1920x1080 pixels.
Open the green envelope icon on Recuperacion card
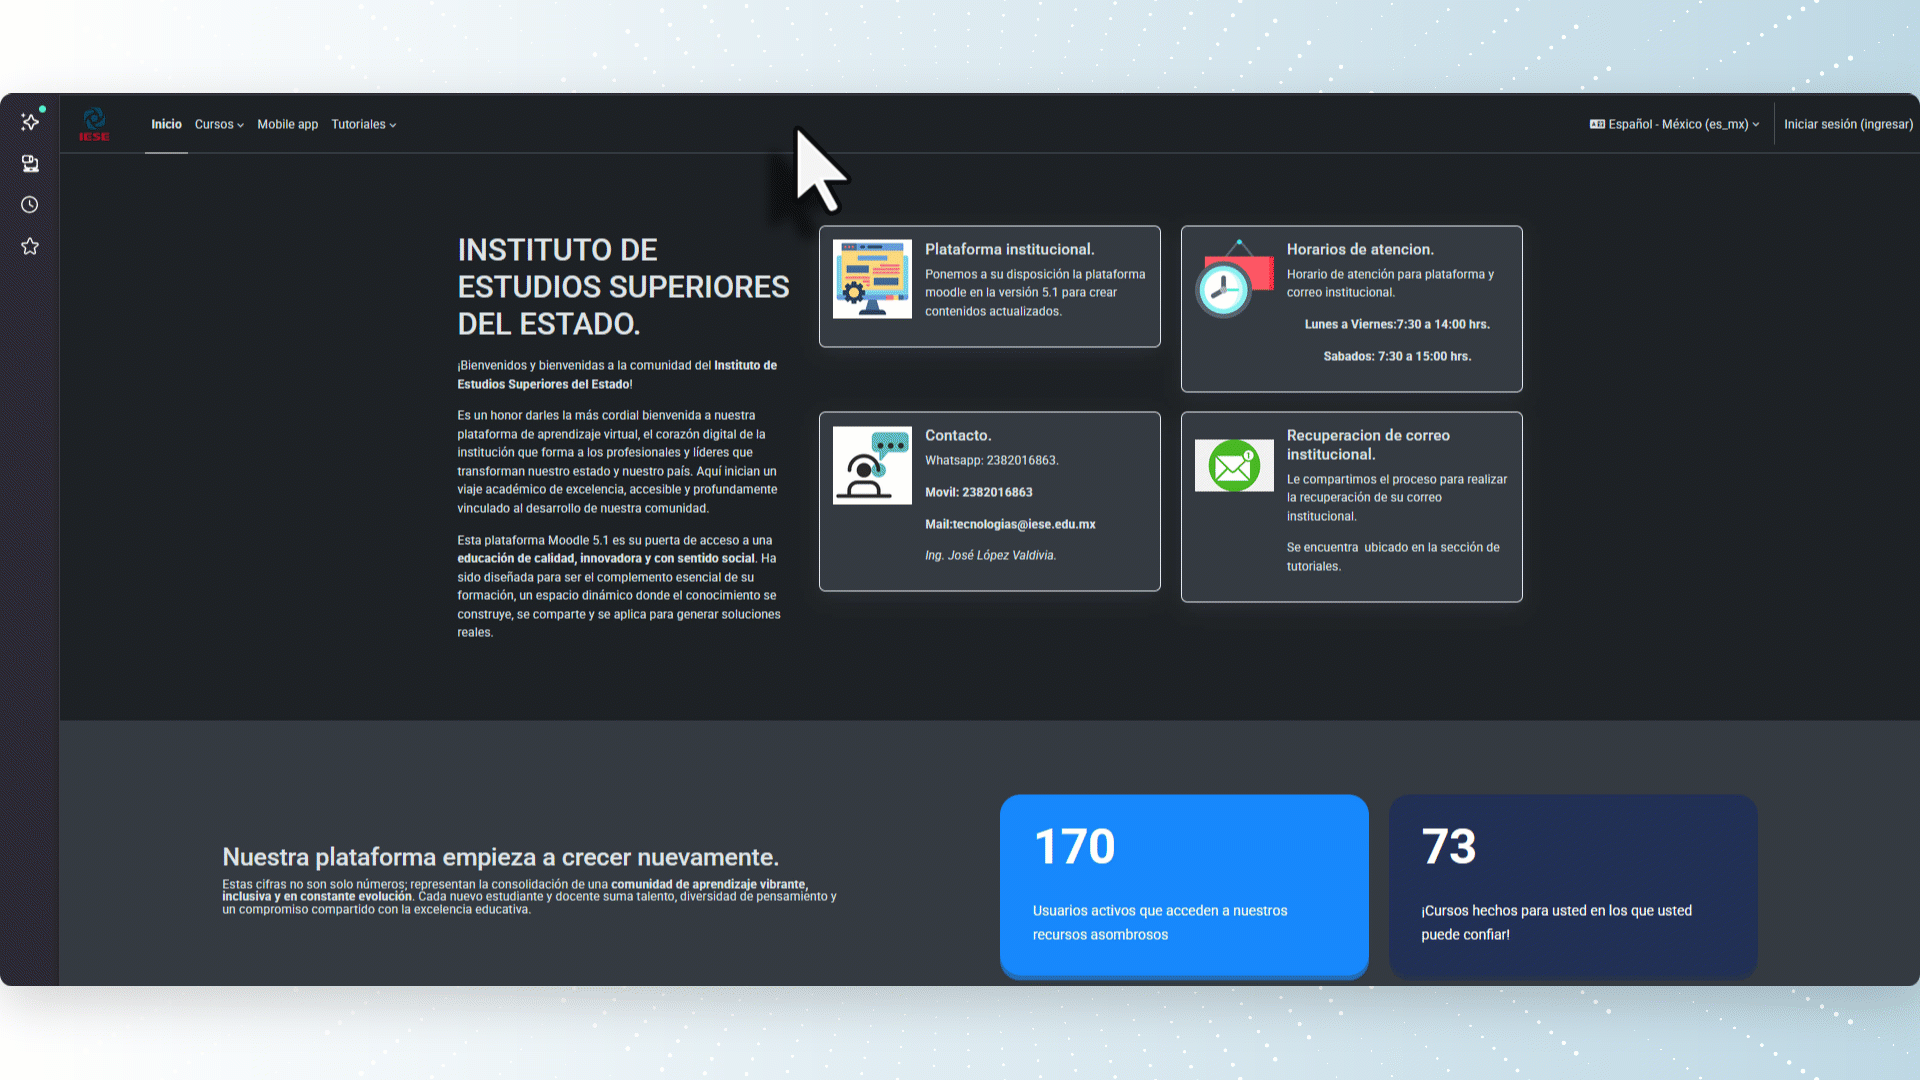[1233, 465]
